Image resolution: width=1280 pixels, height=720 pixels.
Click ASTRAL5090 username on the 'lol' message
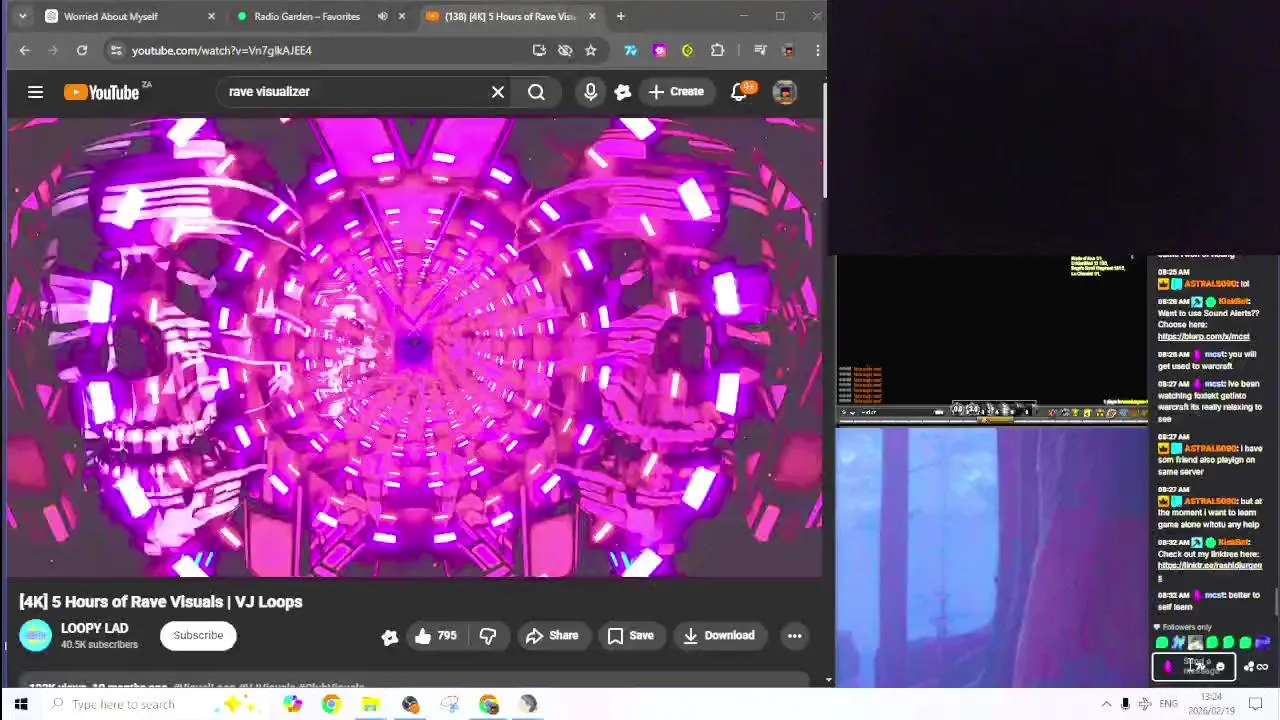coord(1210,284)
